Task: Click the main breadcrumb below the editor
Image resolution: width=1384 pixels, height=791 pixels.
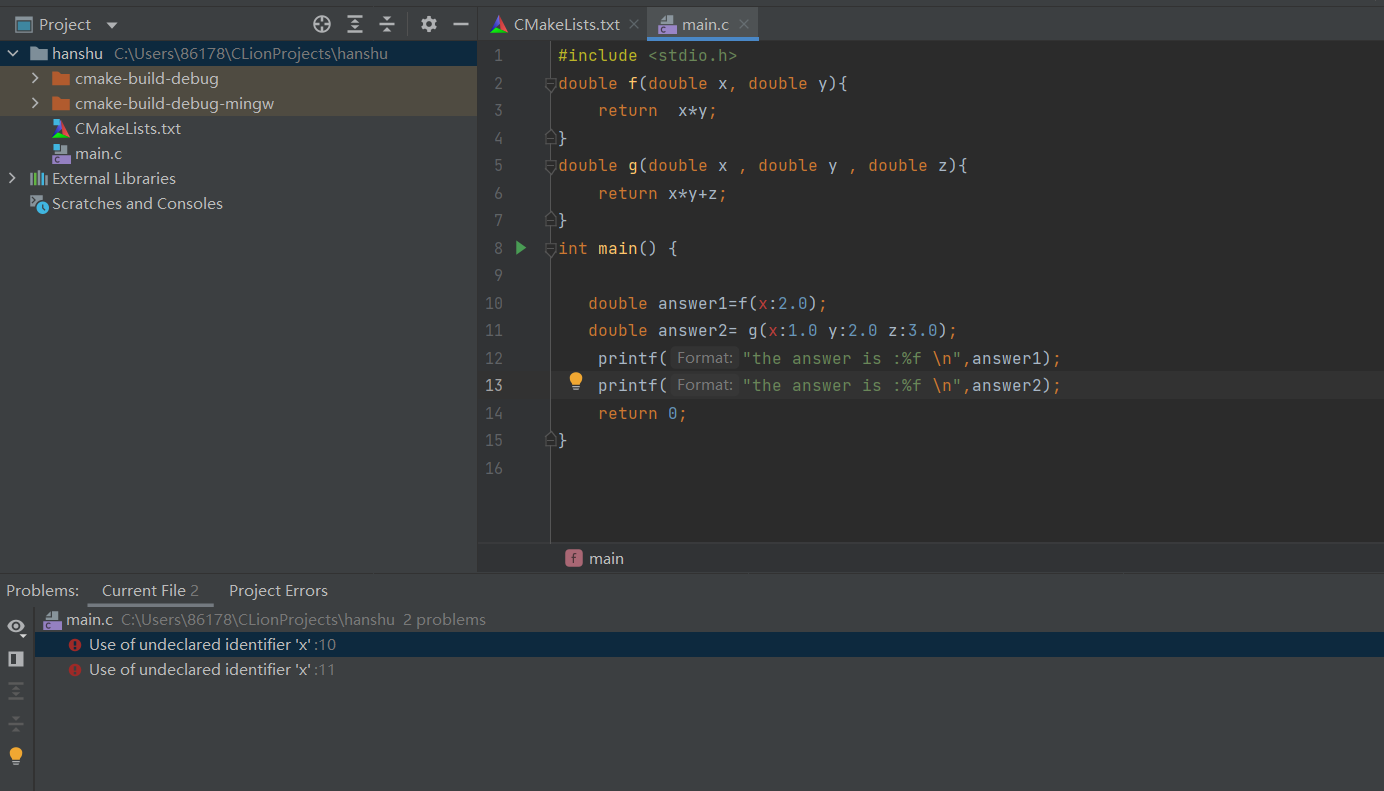Action: click(606, 559)
